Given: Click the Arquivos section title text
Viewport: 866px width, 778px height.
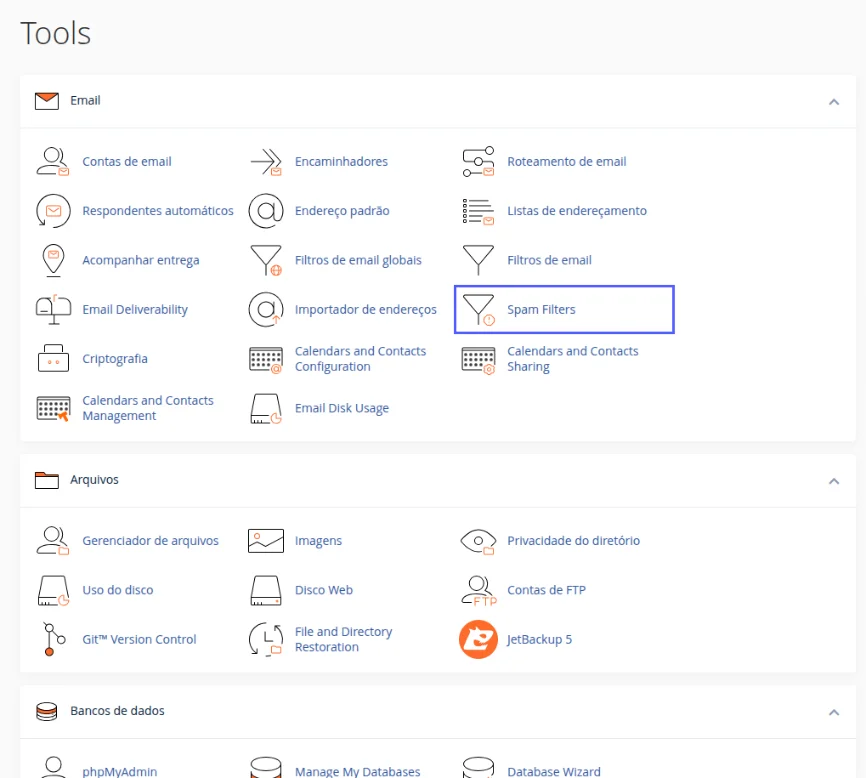Looking at the screenshot, I should [94, 479].
